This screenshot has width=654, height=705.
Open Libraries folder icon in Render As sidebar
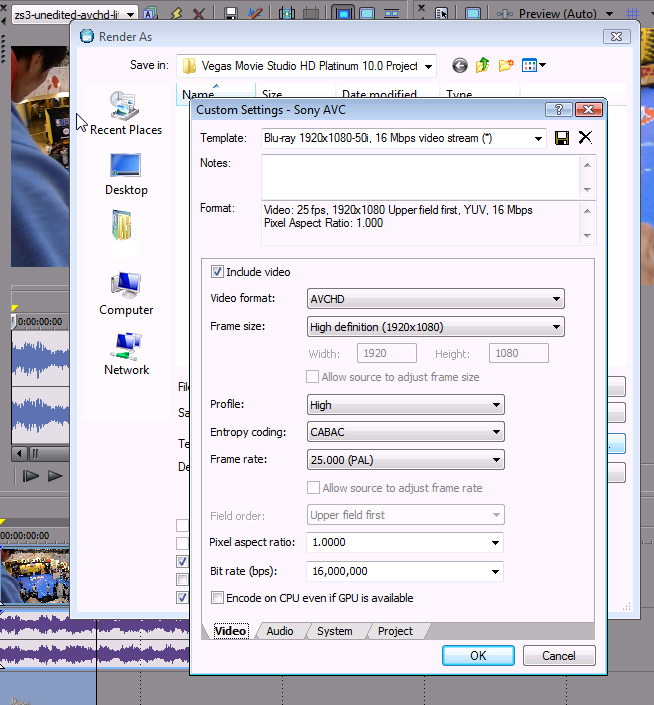pyautogui.click(x=122, y=225)
